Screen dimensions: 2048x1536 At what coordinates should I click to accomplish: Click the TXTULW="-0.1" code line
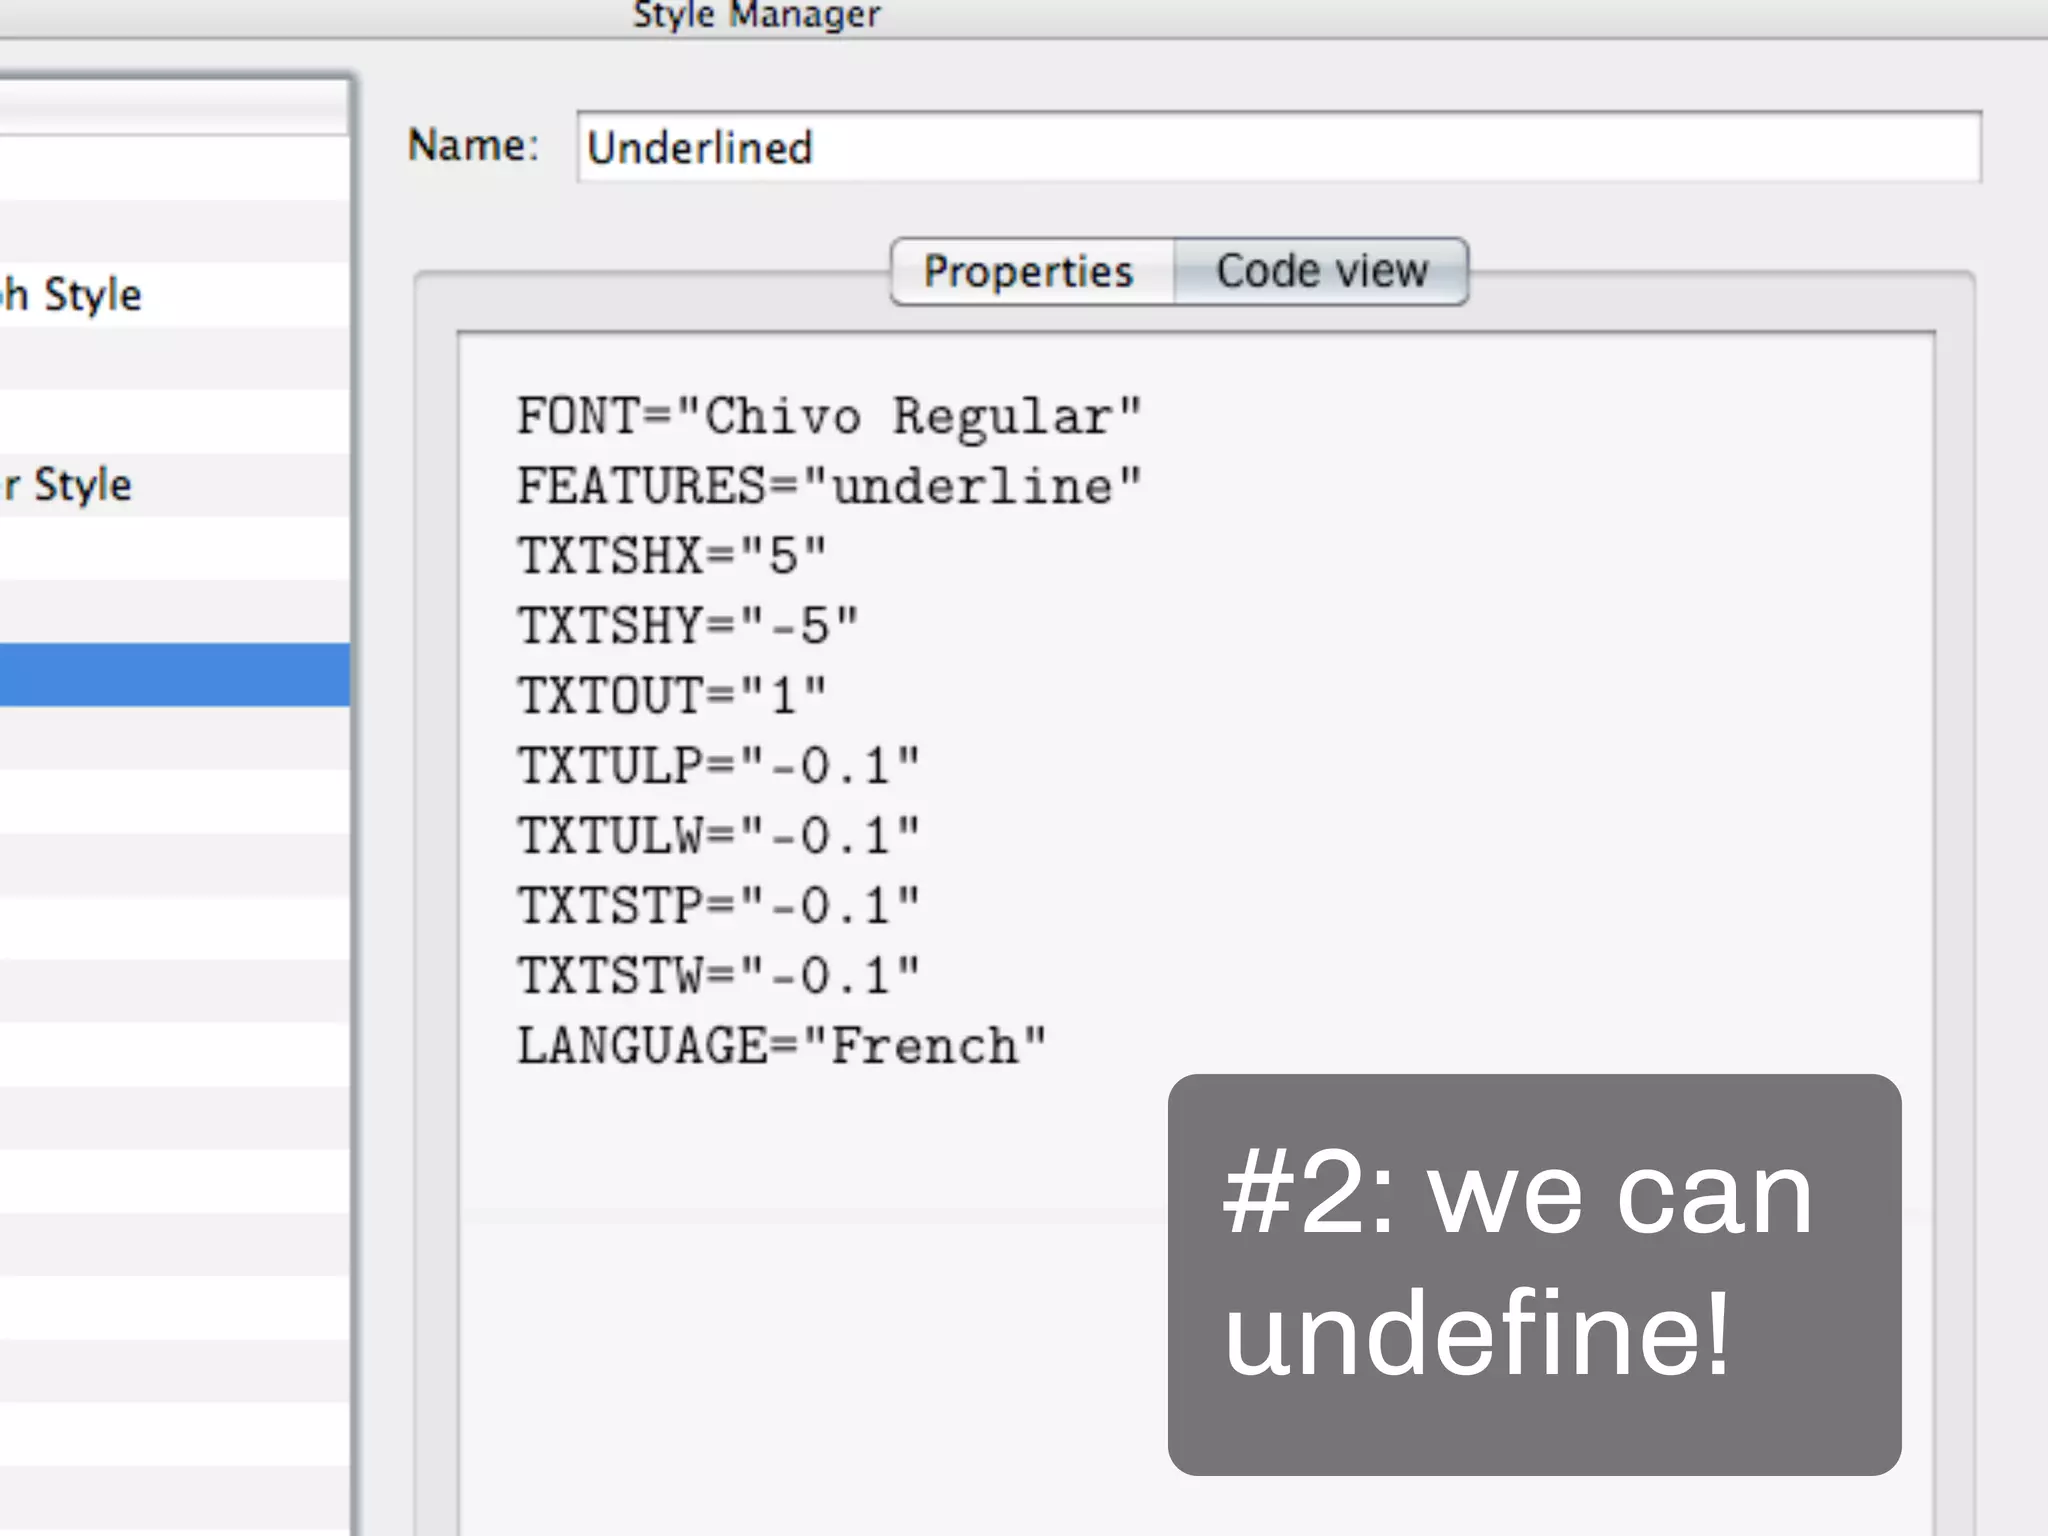click(x=718, y=836)
